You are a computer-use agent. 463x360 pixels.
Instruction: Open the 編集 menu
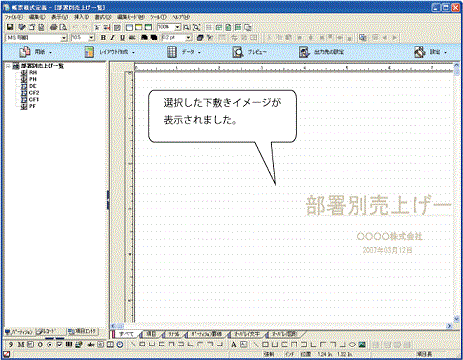[x=37, y=17]
